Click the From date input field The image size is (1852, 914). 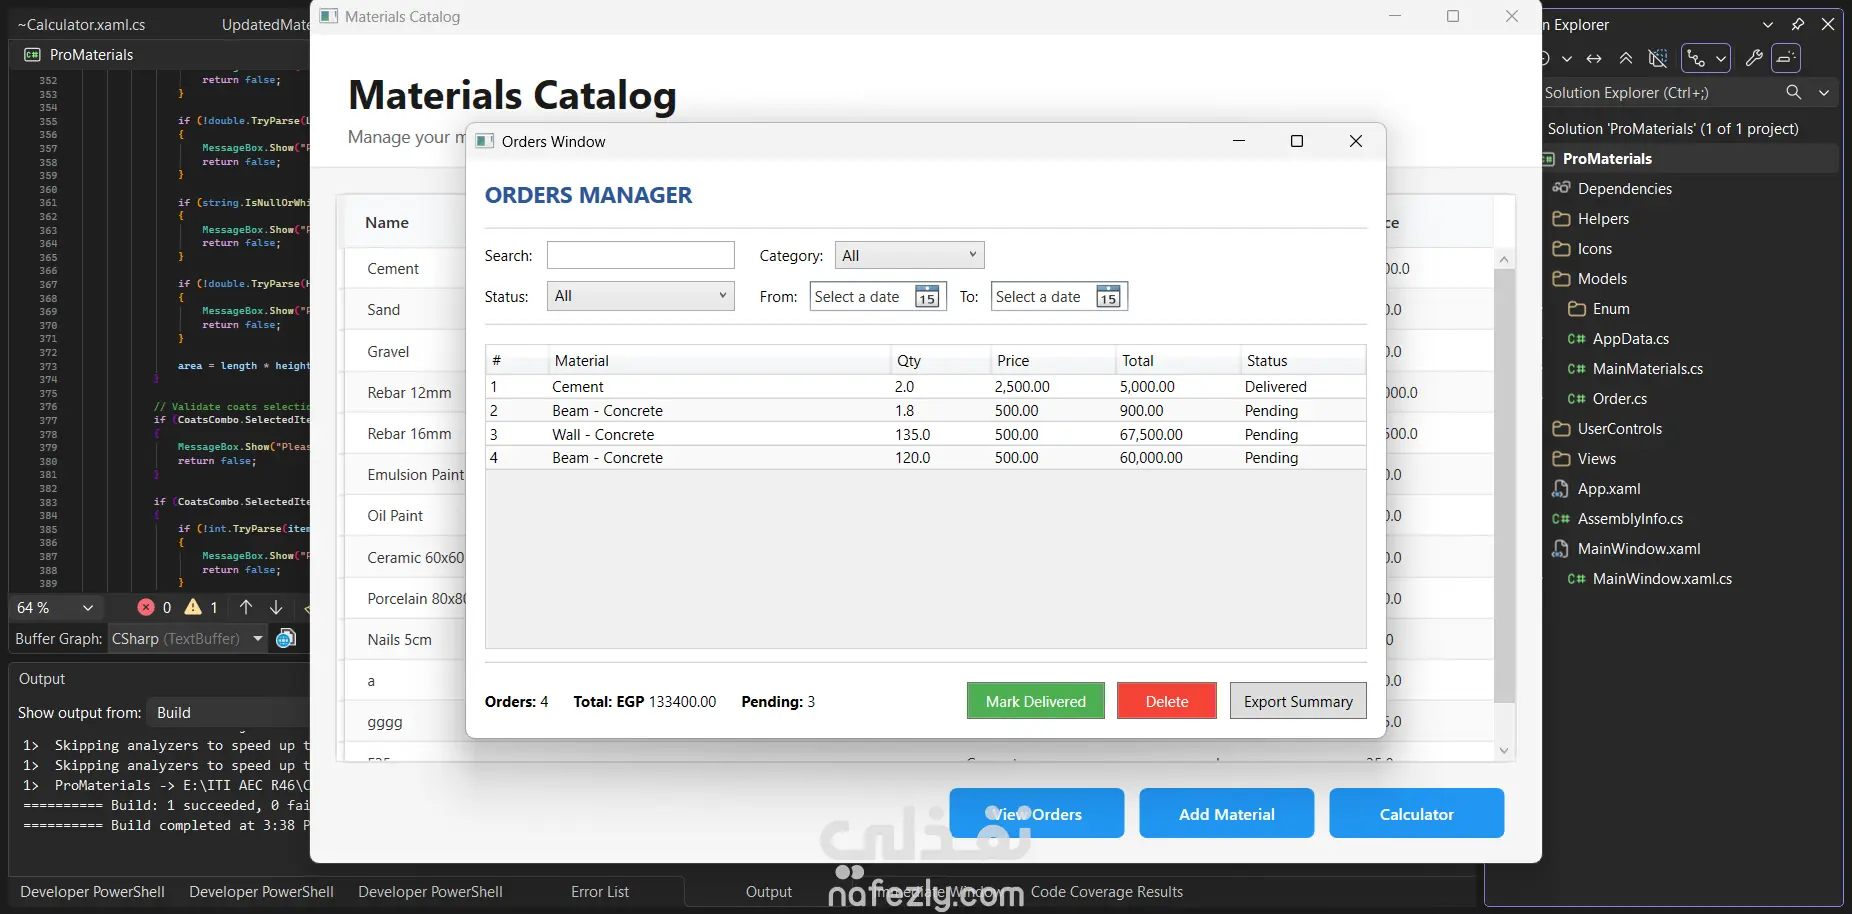point(861,297)
